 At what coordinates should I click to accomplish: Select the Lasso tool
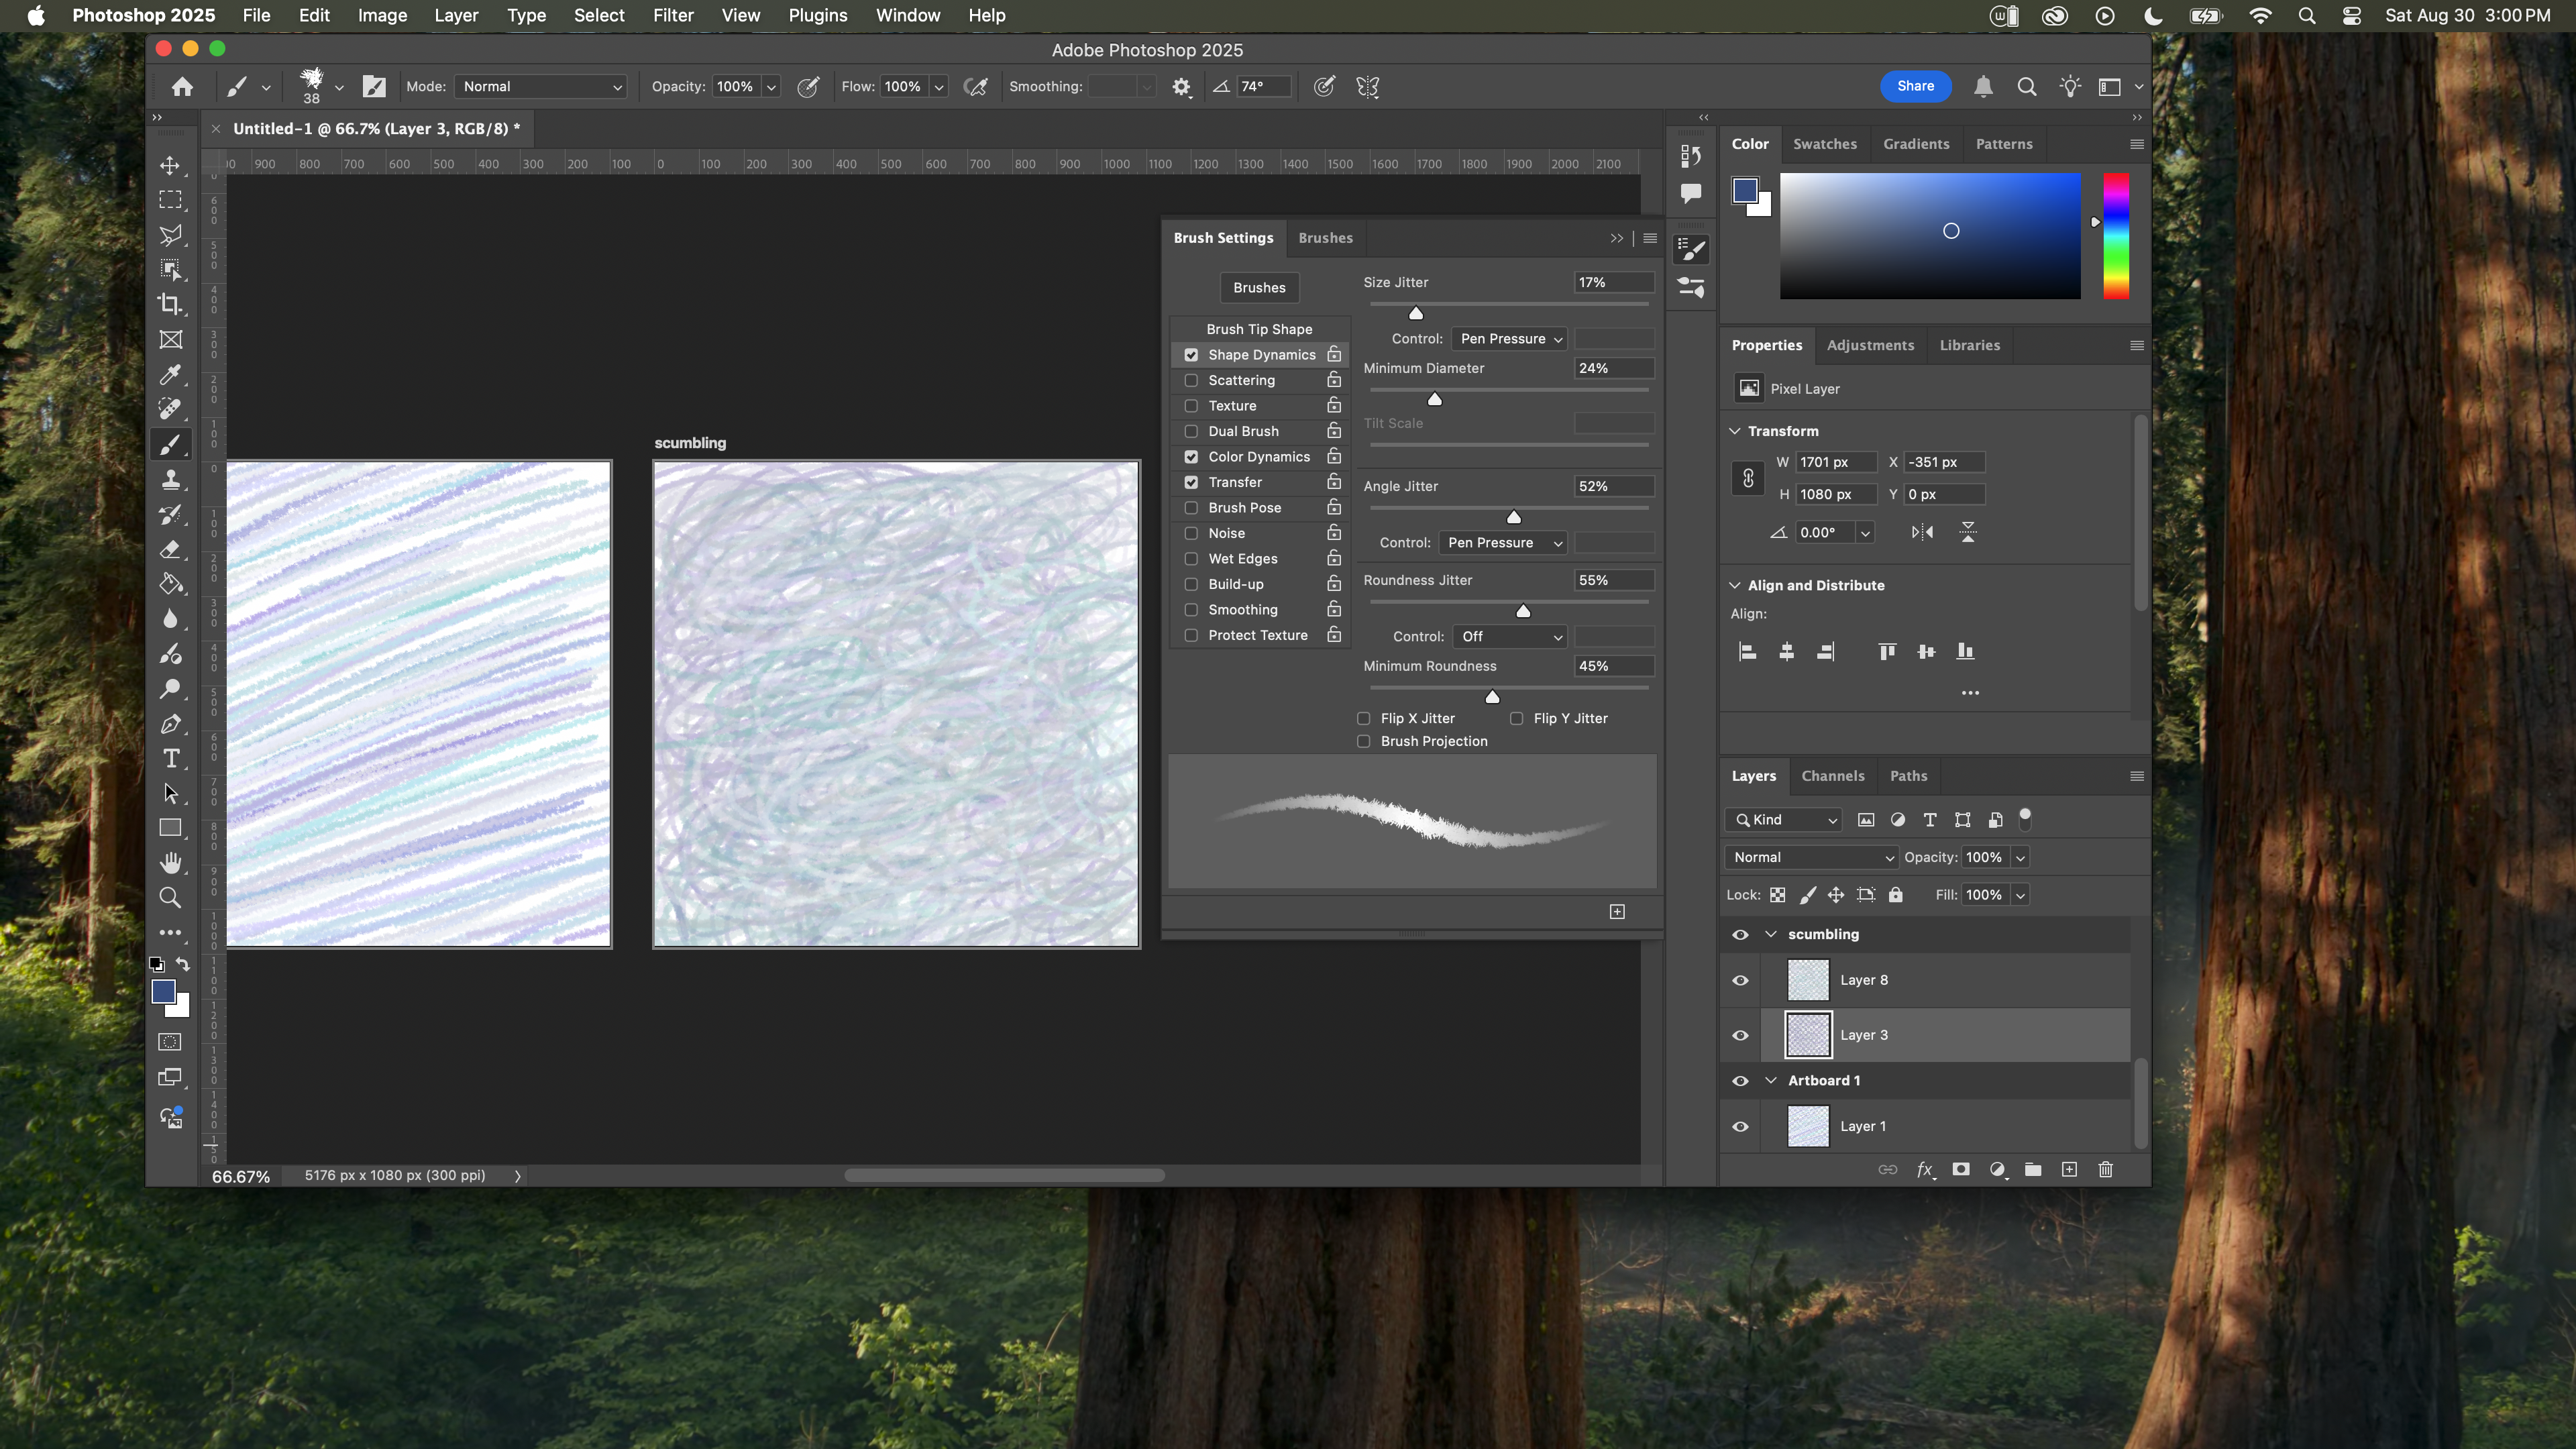[171, 235]
